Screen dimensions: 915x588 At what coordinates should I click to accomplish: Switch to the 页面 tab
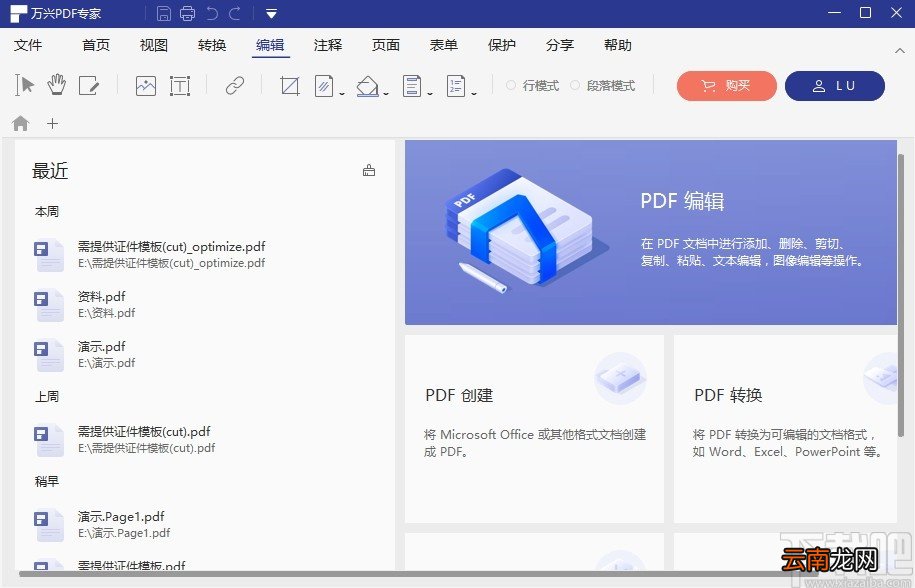[x=386, y=45]
